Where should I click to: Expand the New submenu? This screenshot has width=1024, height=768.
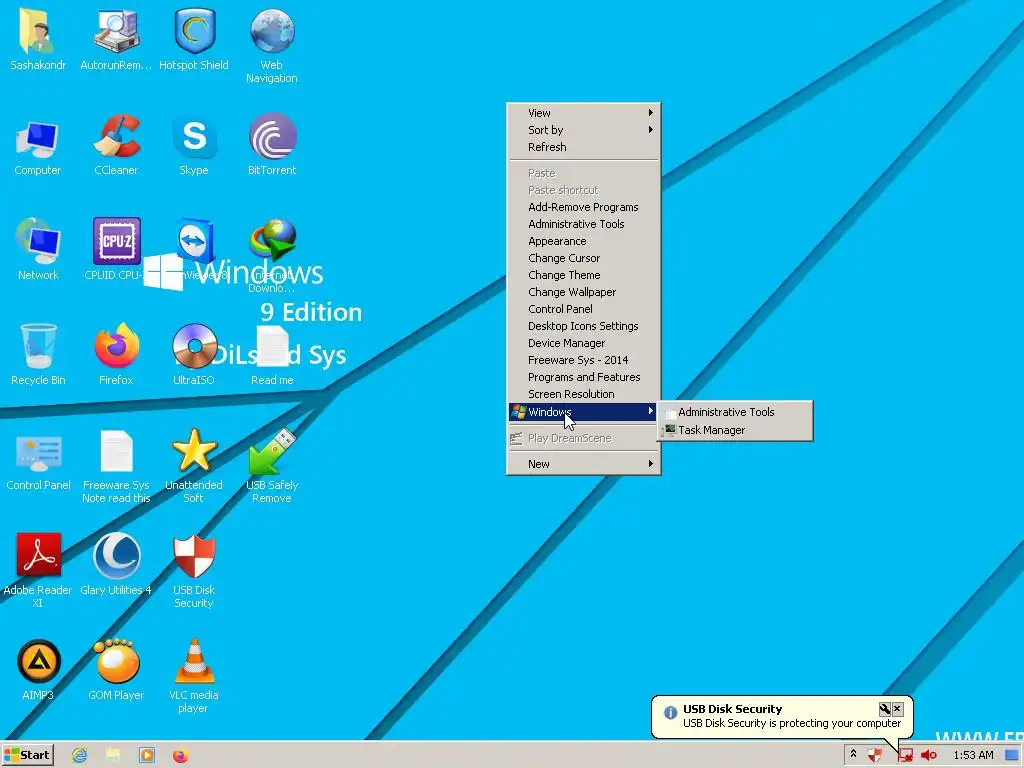point(583,464)
